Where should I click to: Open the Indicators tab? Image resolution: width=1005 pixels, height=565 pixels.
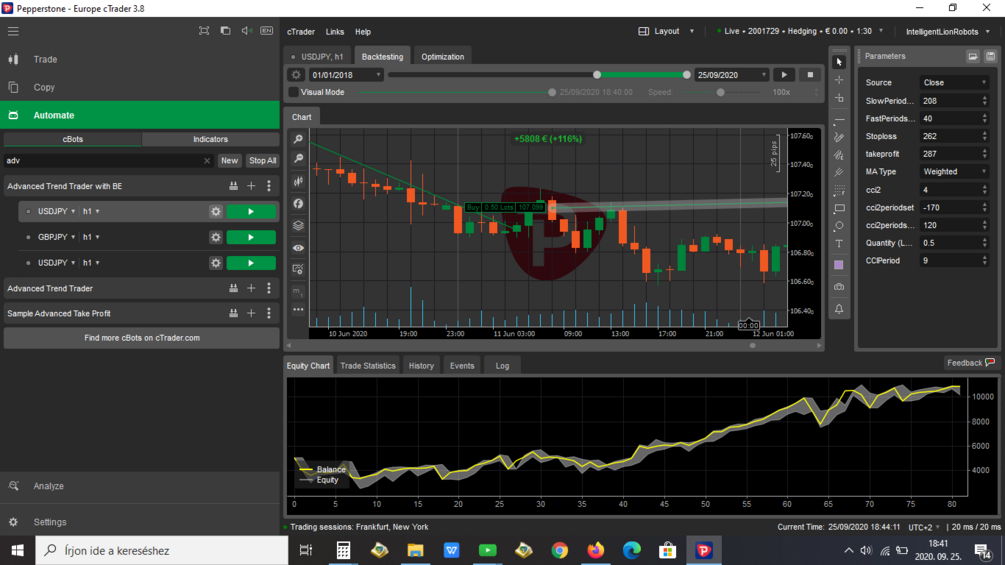click(210, 139)
